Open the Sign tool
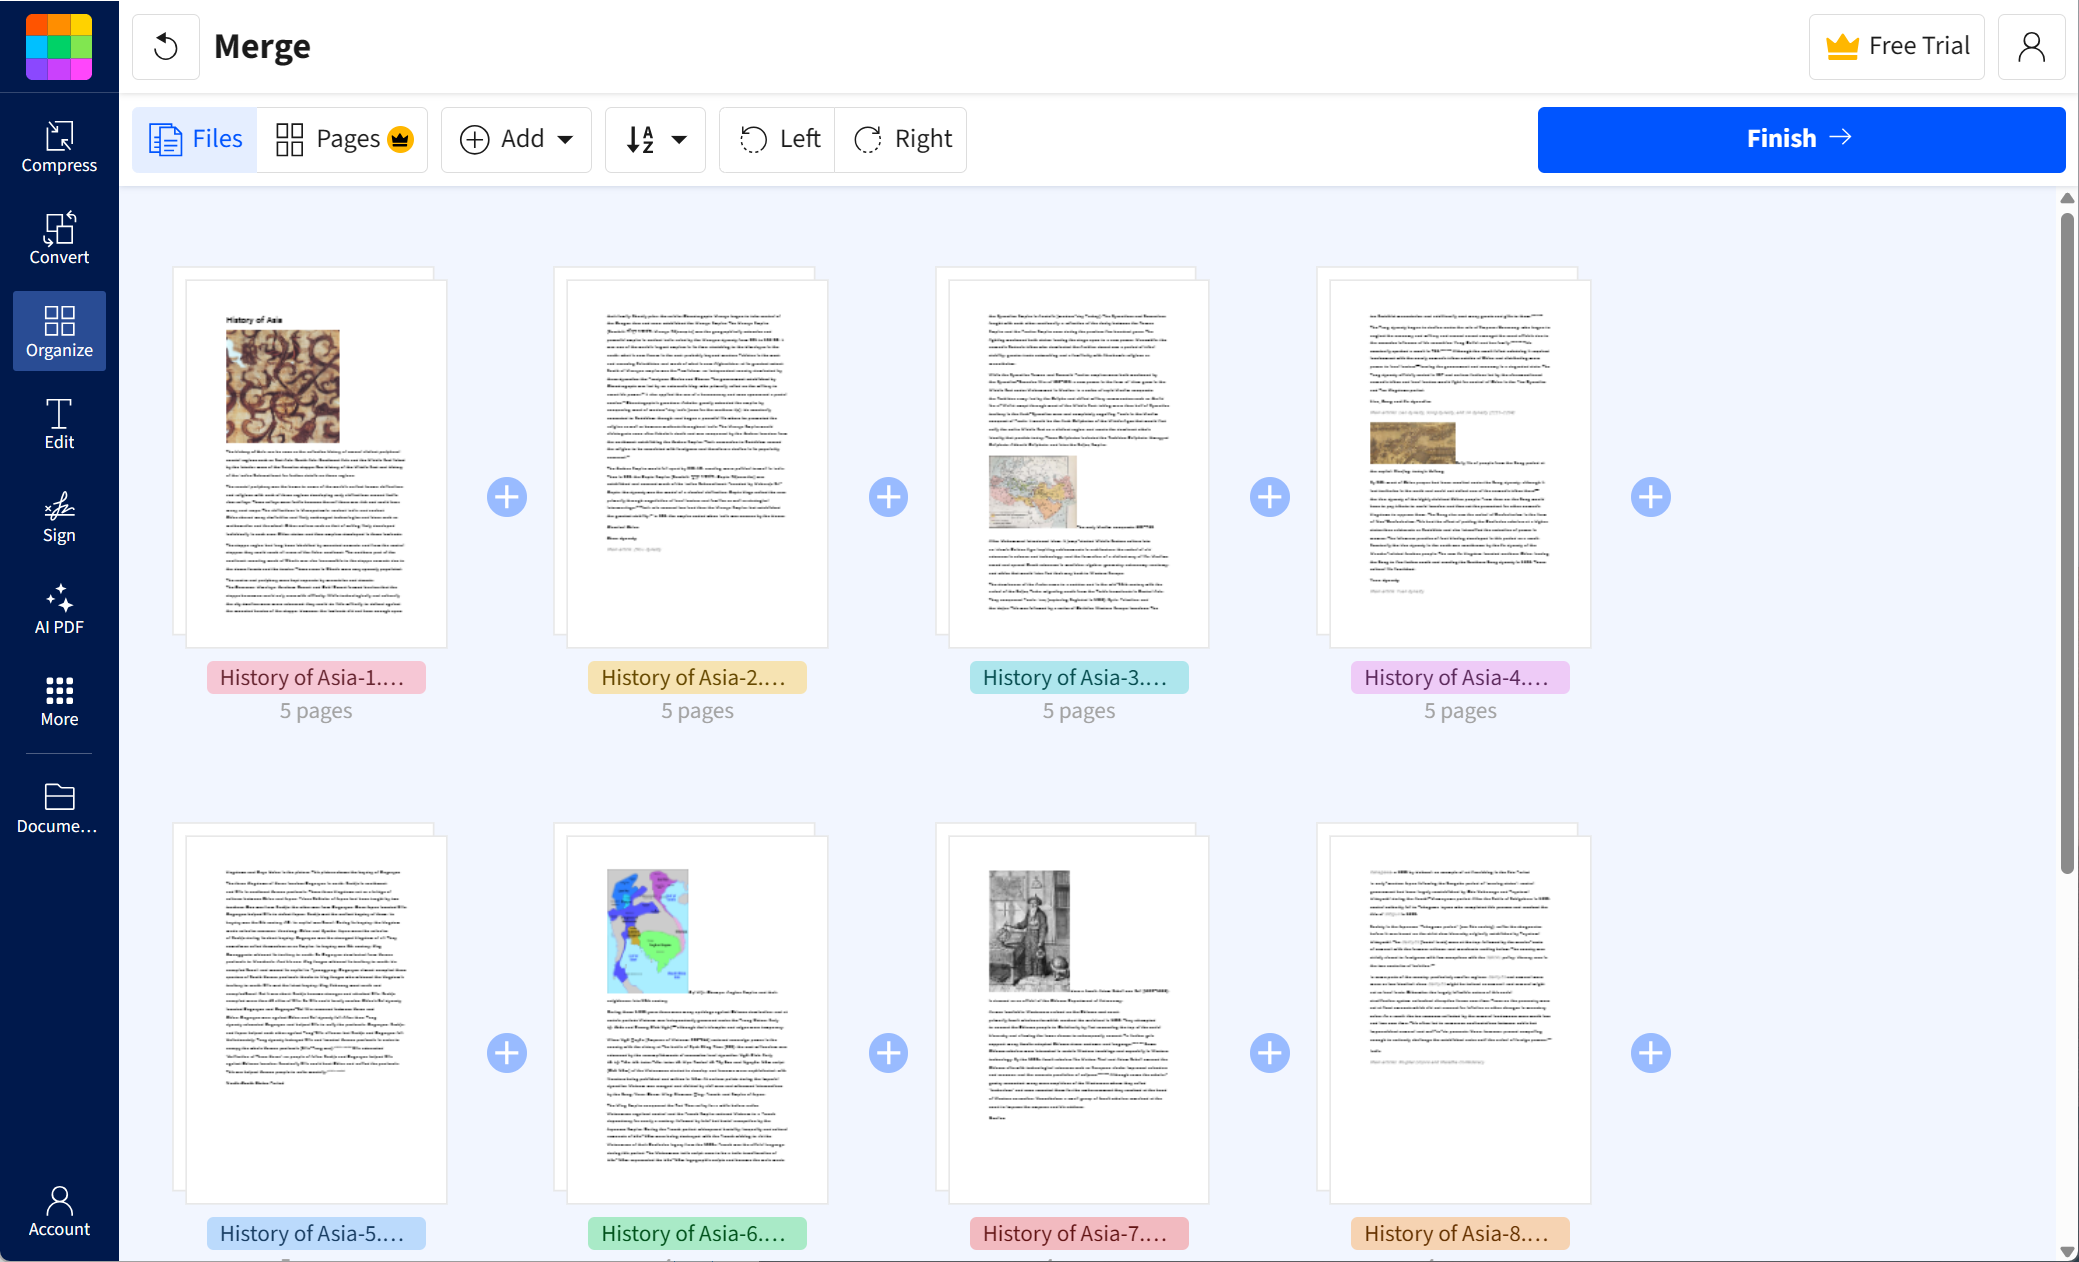The height and width of the screenshot is (1262, 2079). pyautogui.click(x=59, y=516)
